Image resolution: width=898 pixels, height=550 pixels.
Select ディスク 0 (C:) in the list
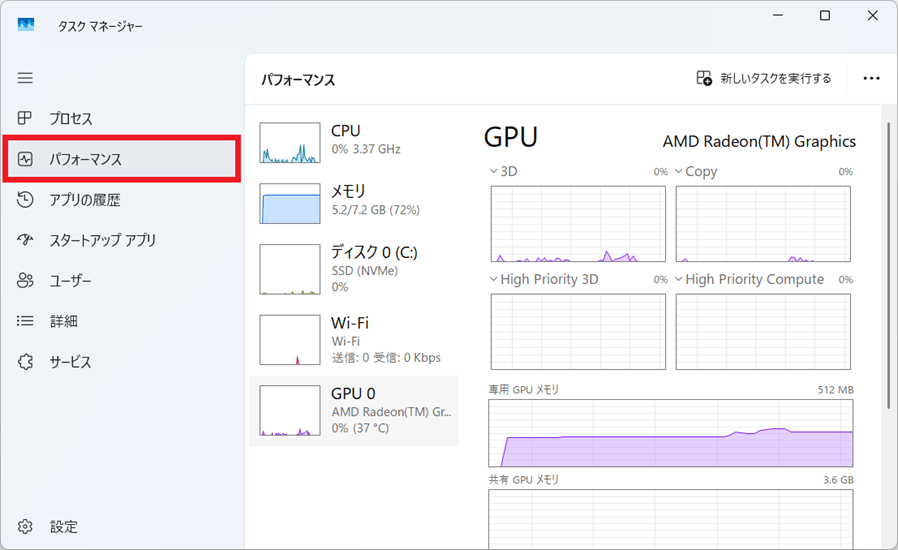pyautogui.click(x=353, y=268)
